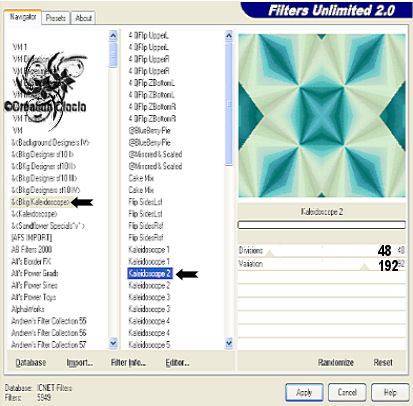This screenshot has width=413, height=406.
Task: Open the Filter Info dialog
Action: pos(128,362)
